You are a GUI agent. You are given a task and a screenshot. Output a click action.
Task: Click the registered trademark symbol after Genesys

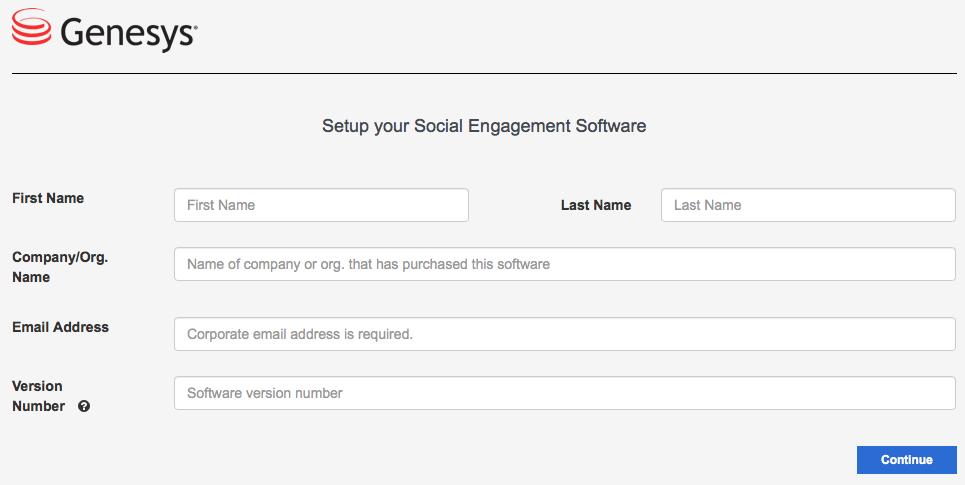tap(196, 28)
